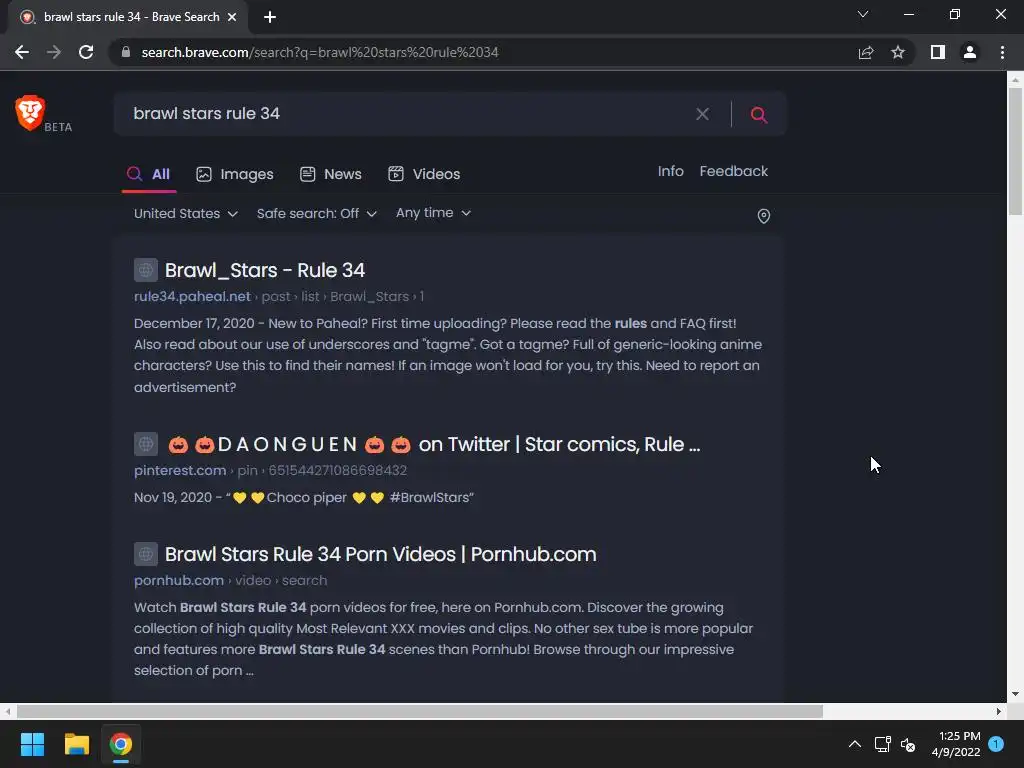Click the muted volume tray icon

coord(908,744)
